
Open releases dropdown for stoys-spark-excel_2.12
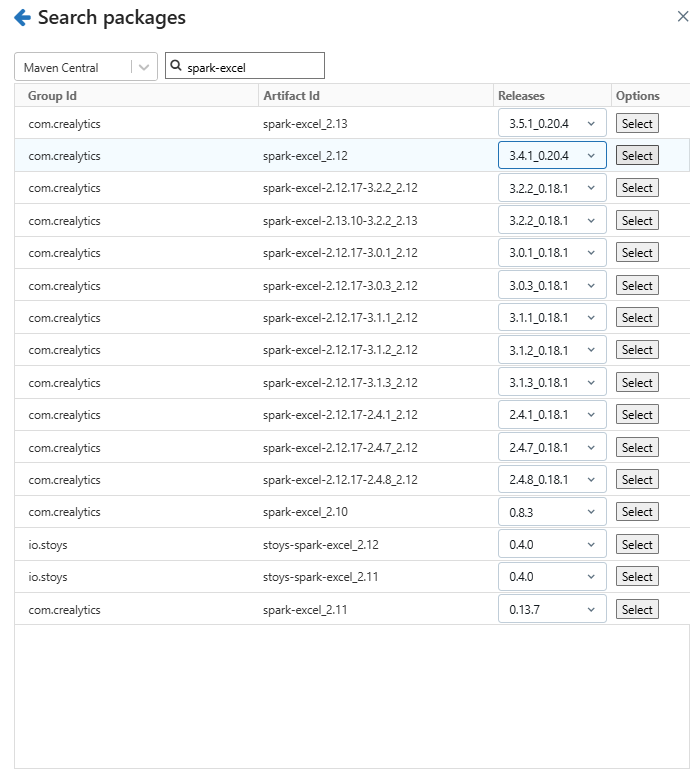552,544
